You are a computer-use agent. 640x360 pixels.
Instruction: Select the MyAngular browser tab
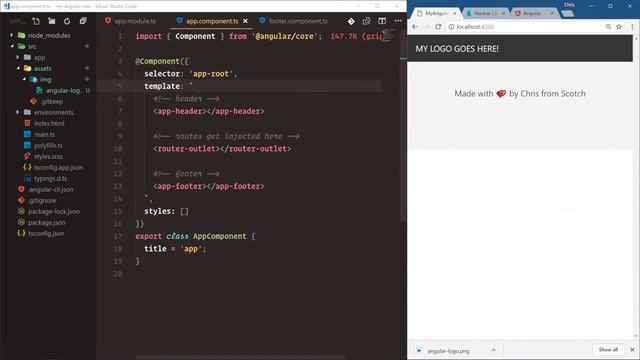coord(436,13)
